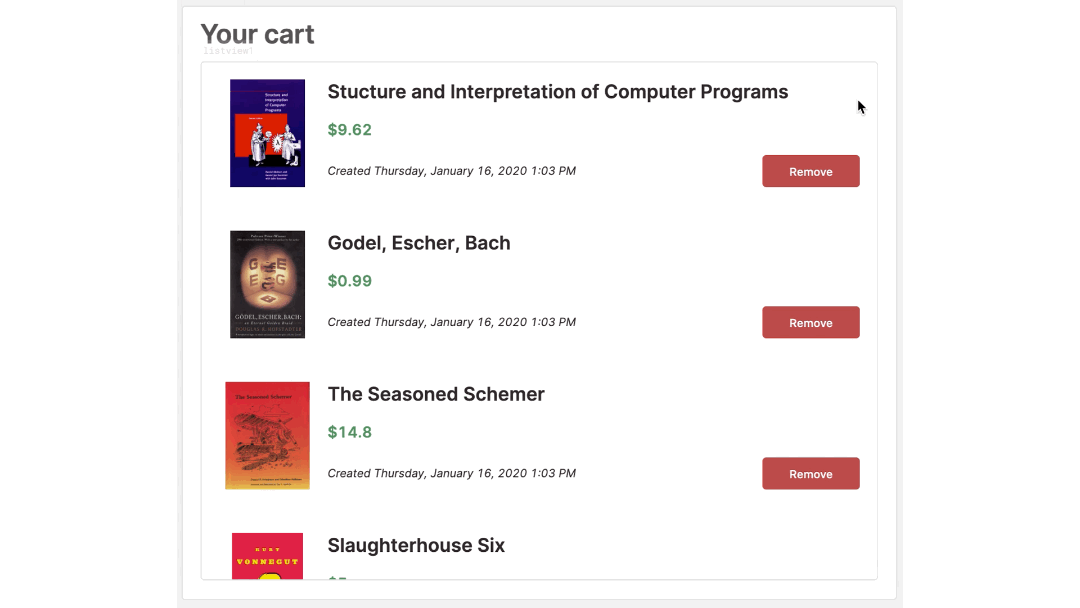The image size is (1080, 608).
Task: Click the $0.99 price label
Action: click(349, 281)
